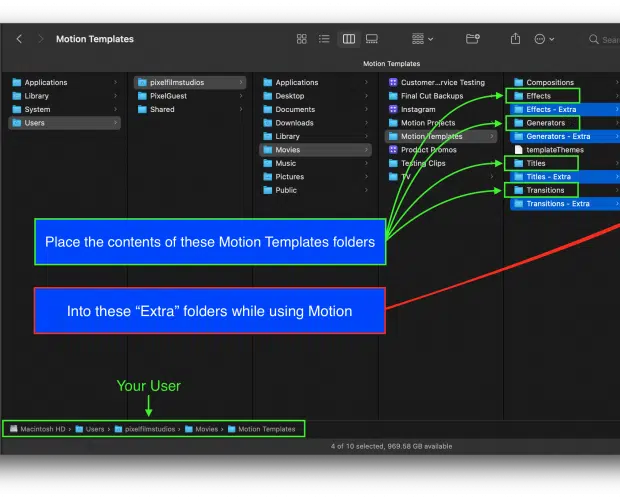Select the Compositions folder

pyautogui.click(x=565, y=82)
